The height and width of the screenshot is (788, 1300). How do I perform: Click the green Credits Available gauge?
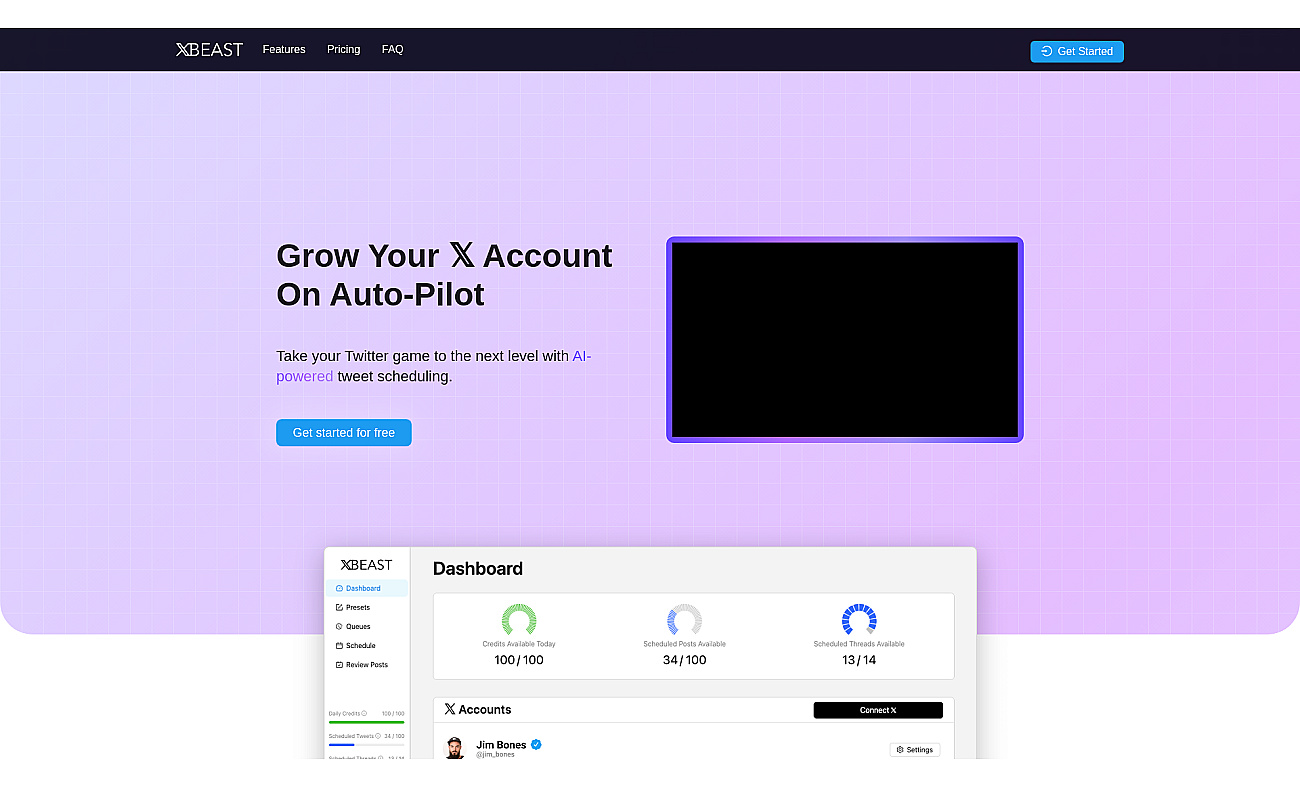(x=519, y=620)
